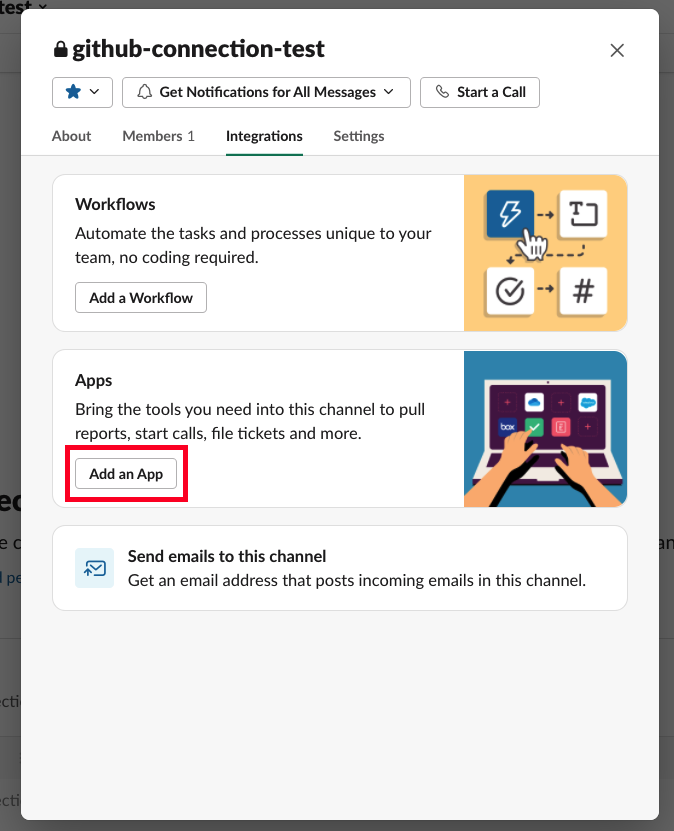Screen dimensions: 674x831
Task: Click the Workflows heading
Action: pyautogui.click(x=115, y=204)
